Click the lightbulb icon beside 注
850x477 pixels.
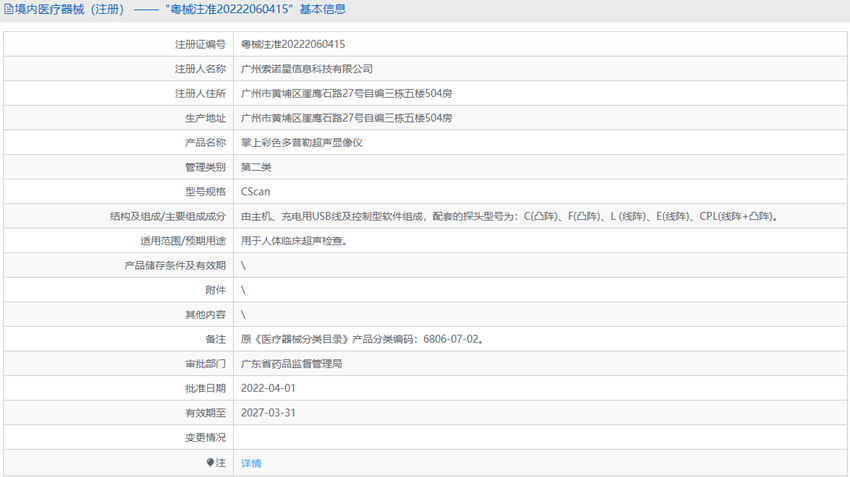point(210,462)
